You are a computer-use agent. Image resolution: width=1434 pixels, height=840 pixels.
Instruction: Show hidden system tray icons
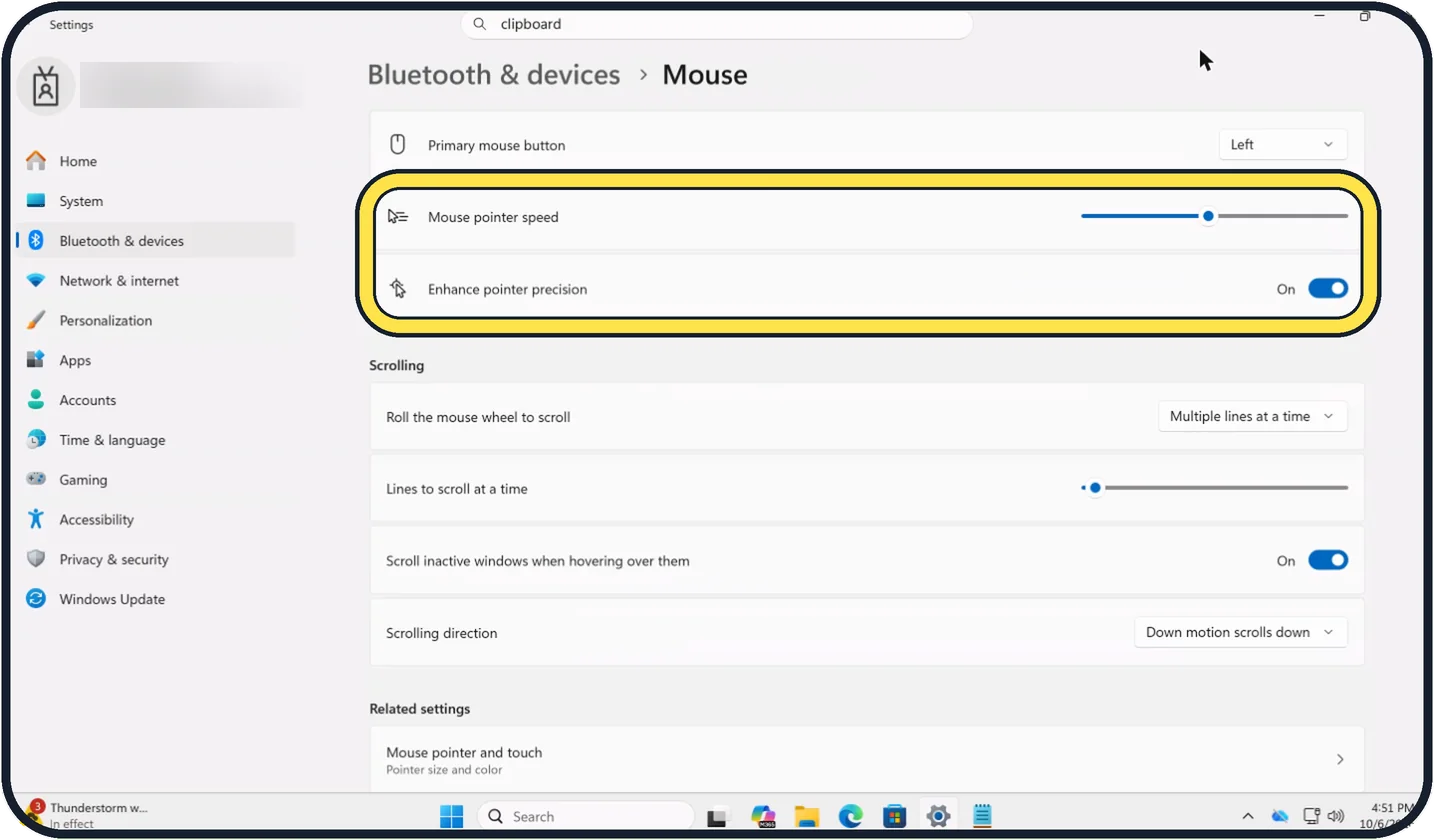pos(1247,816)
